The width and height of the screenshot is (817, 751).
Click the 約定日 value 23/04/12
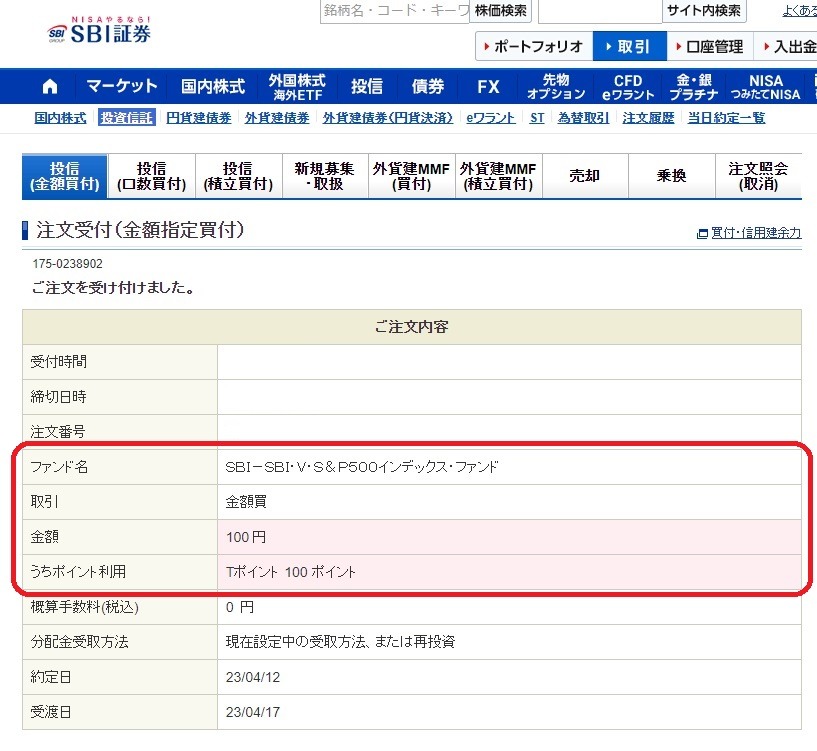pos(253,678)
